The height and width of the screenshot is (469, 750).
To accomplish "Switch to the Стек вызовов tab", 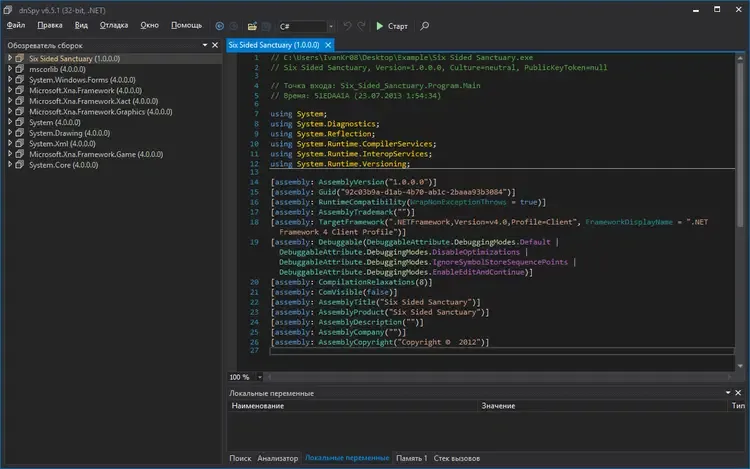I will pos(457,457).
